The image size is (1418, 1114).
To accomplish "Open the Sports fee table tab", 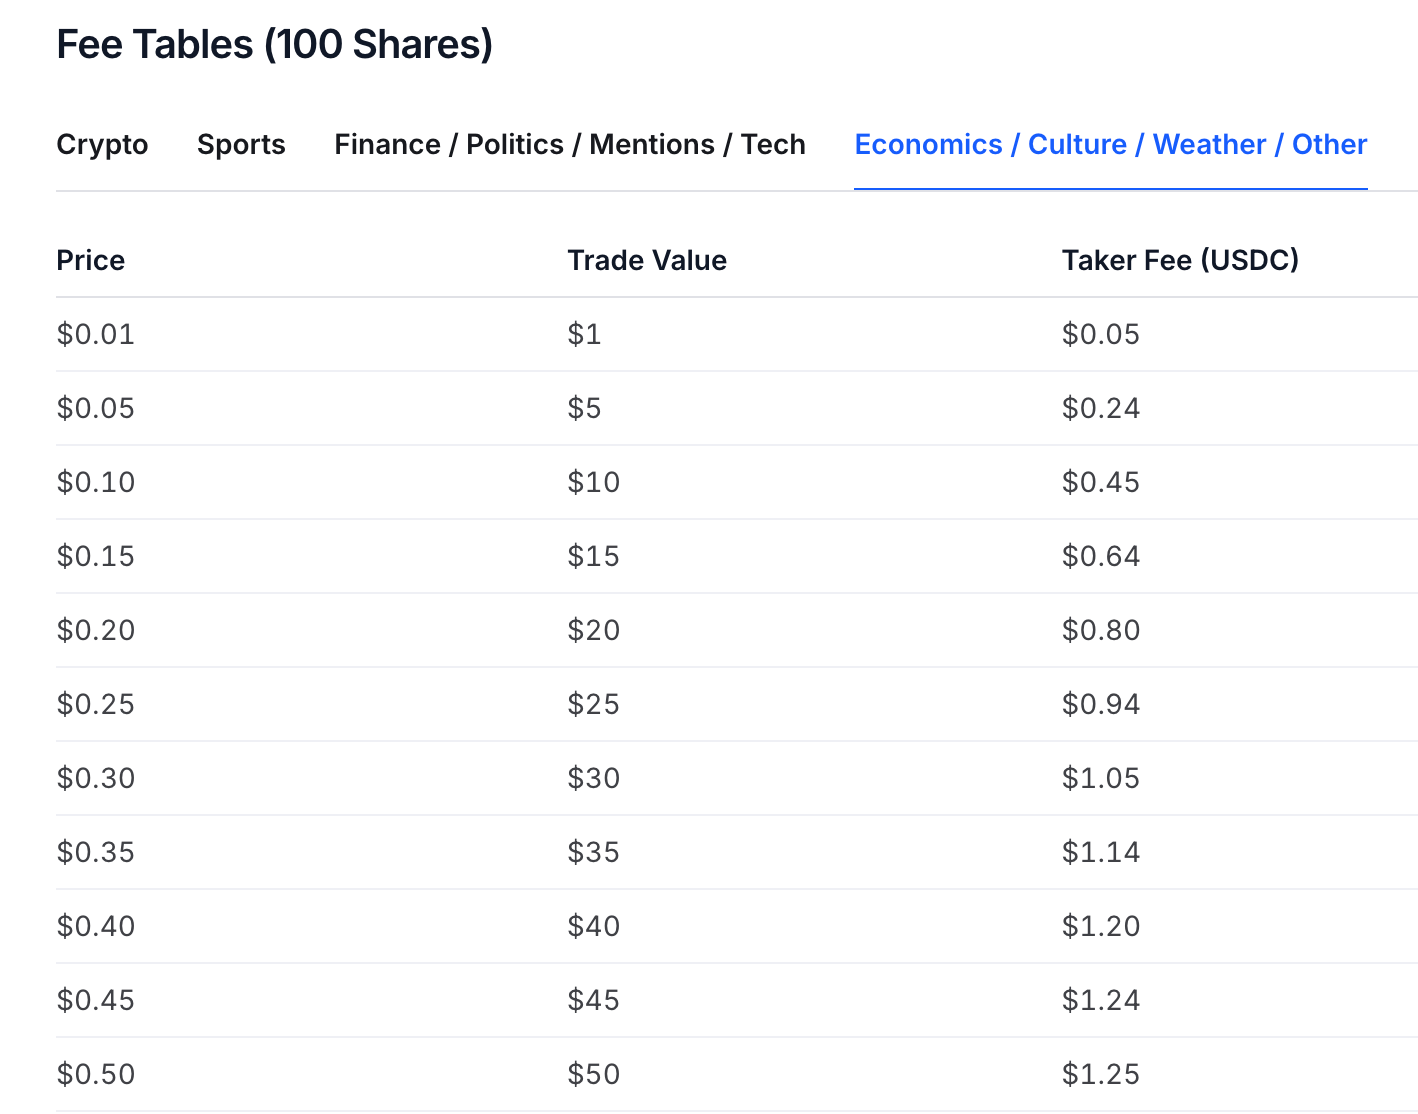I will [x=241, y=145].
